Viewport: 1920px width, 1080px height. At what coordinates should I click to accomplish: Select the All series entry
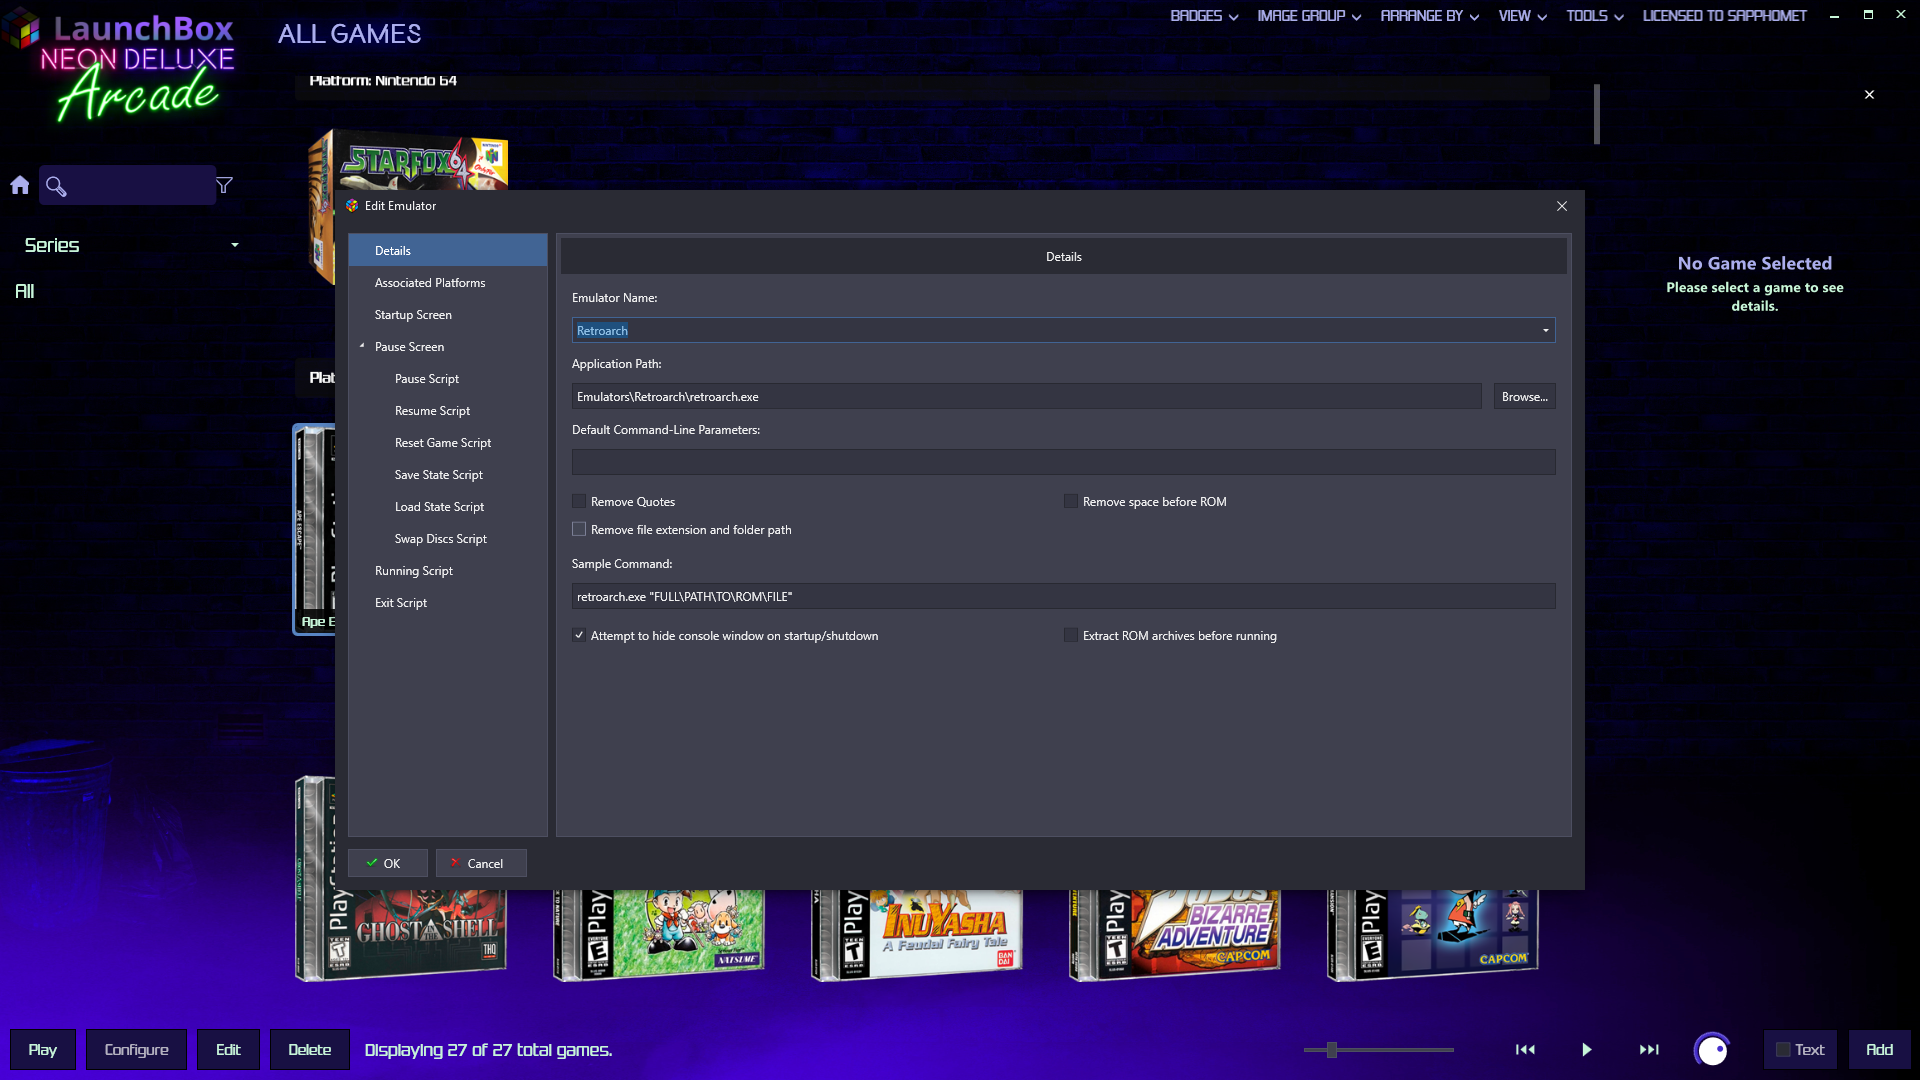pos(25,291)
